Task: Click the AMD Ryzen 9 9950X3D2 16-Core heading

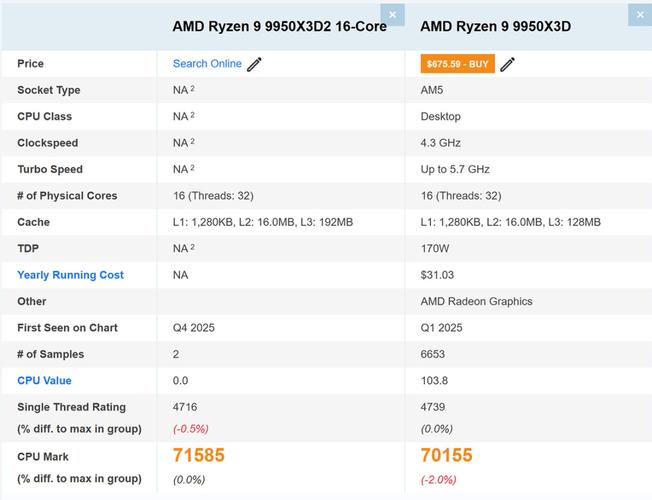Action: (279, 27)
